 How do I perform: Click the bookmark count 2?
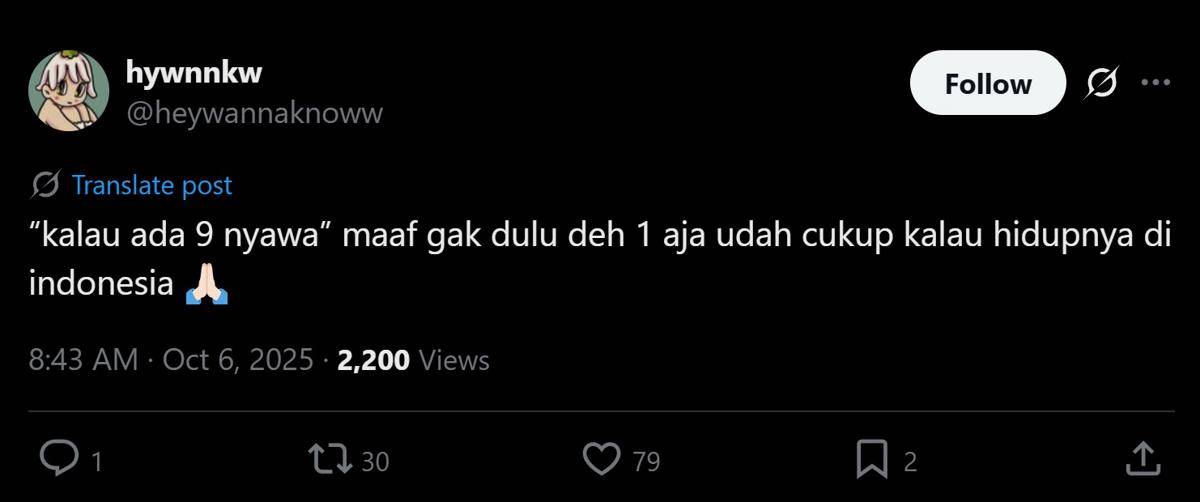910,461
